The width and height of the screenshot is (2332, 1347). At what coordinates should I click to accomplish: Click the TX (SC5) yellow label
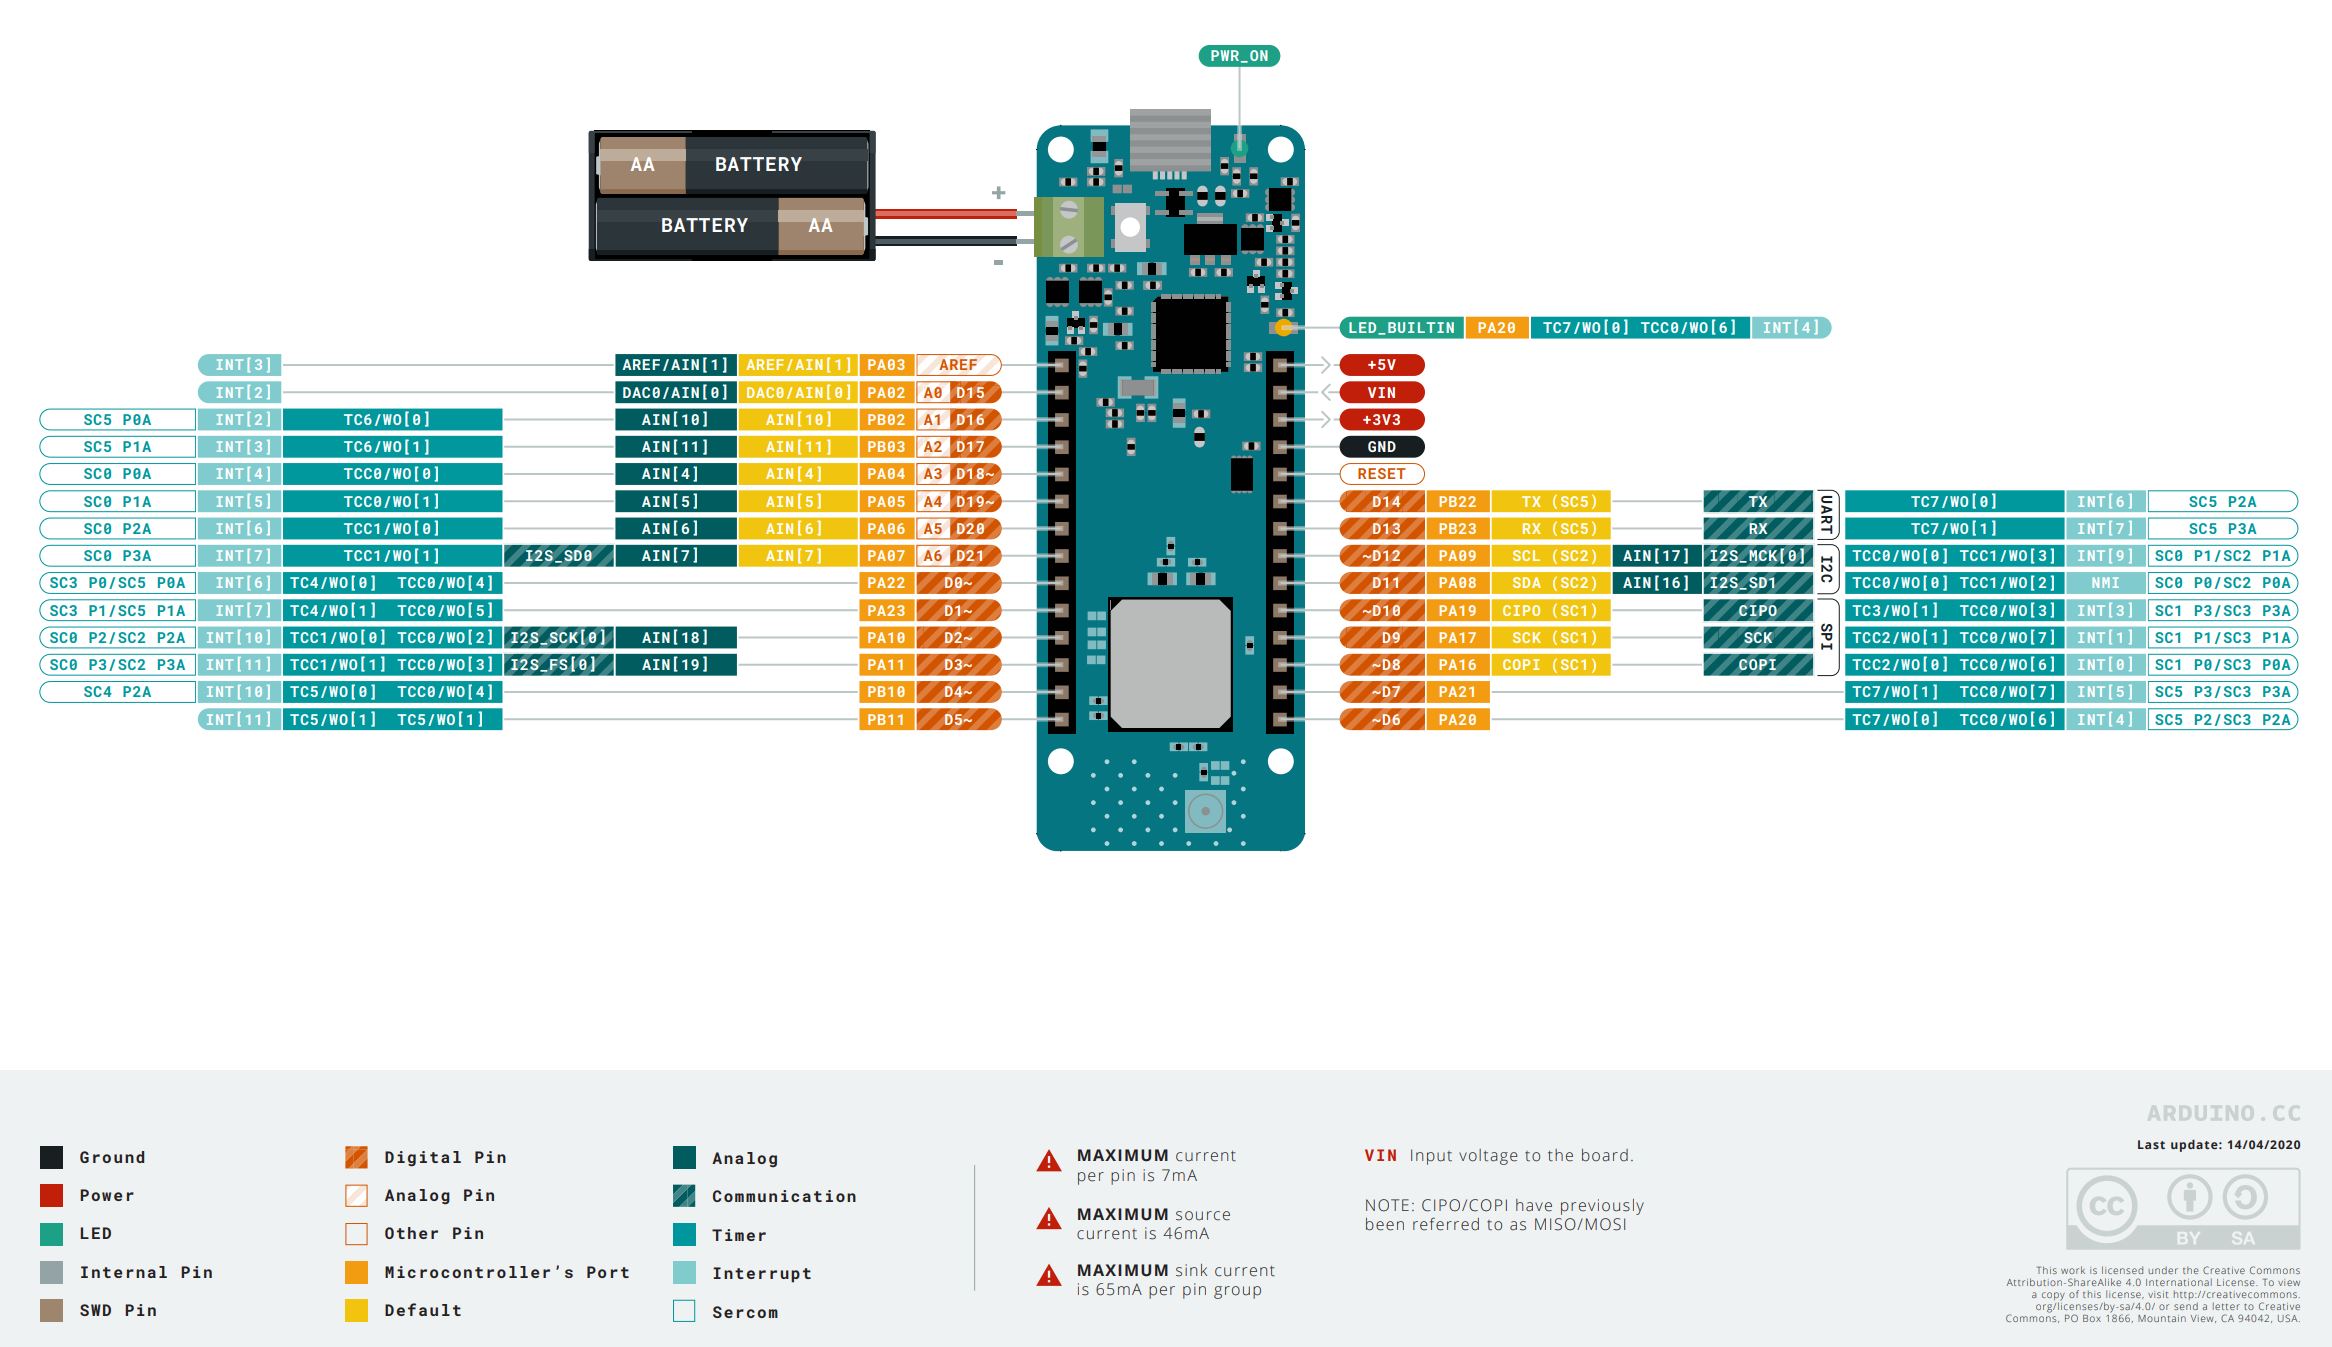pos(1551,502)
